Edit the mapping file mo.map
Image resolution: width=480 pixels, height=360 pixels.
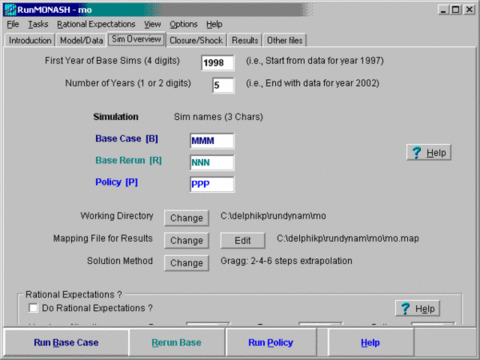pos(242,240)
